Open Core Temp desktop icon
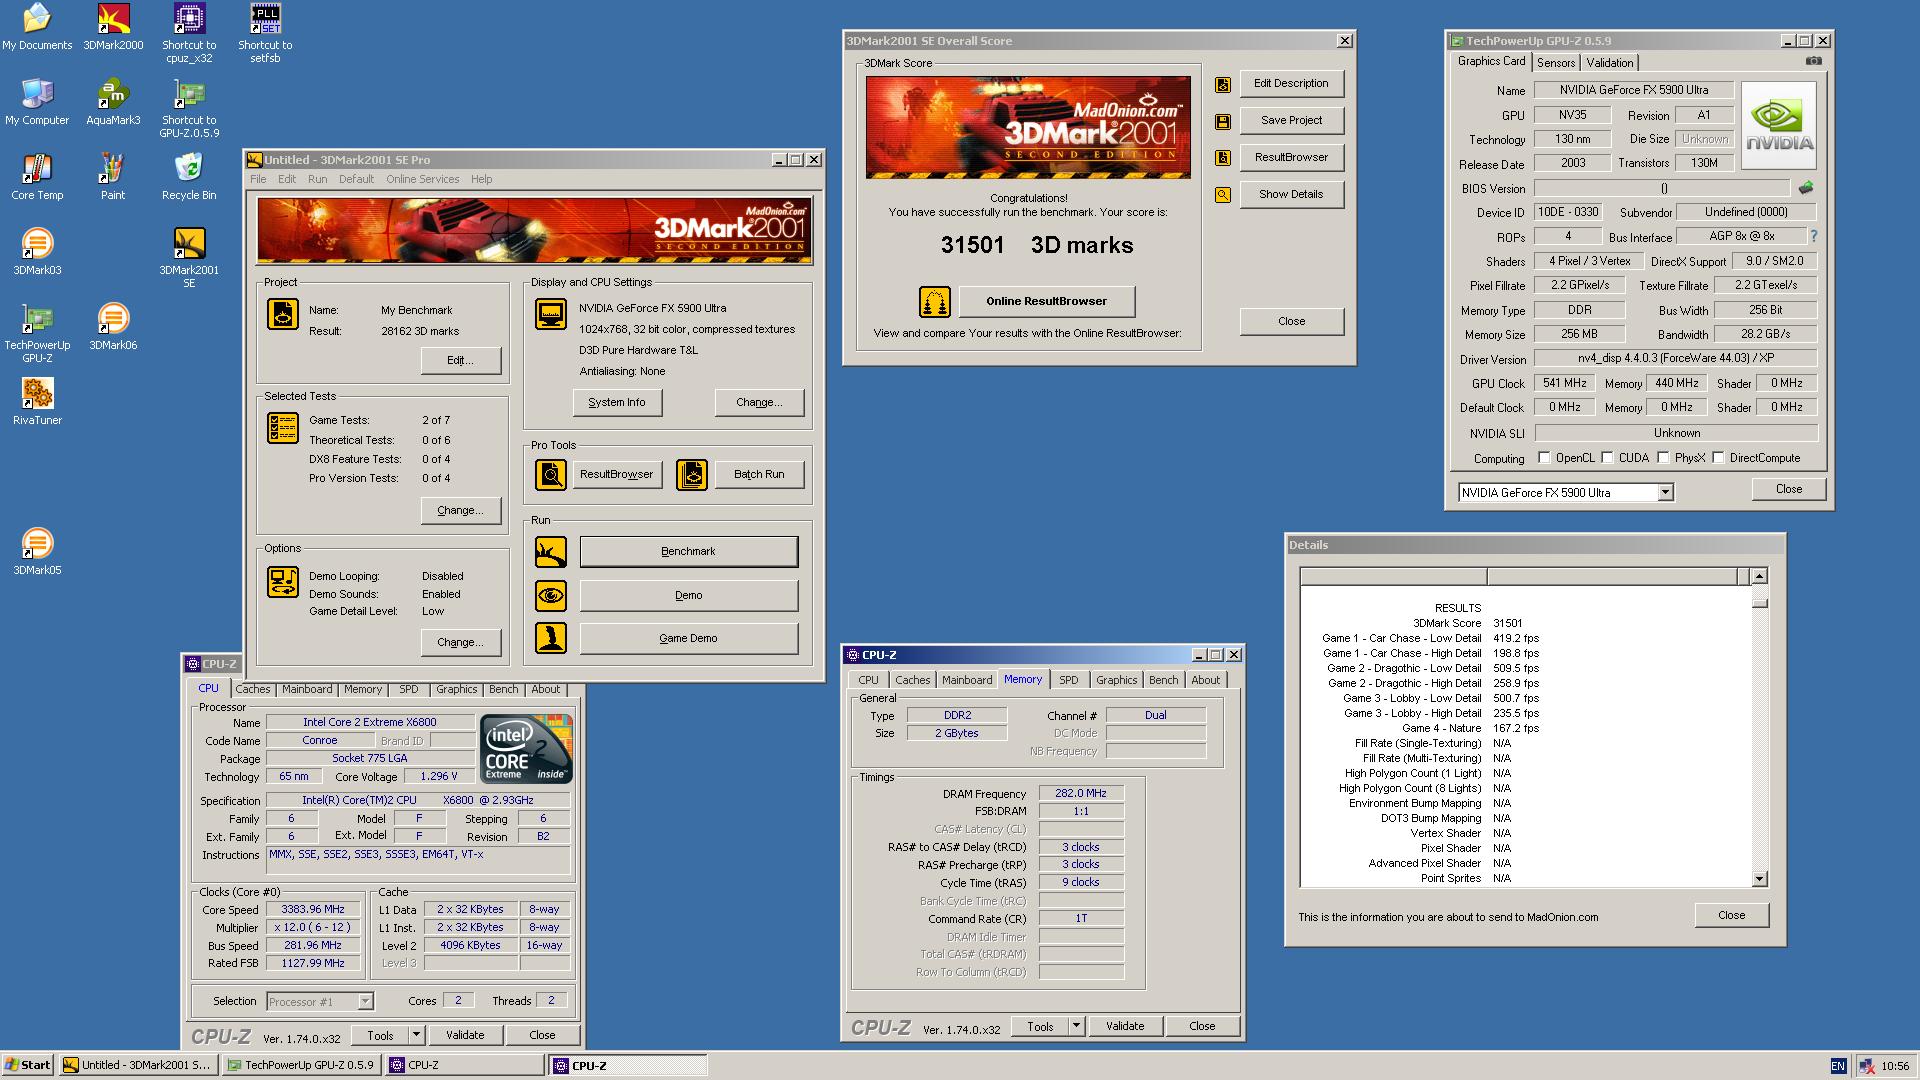Screen dimensions: 1920x1080 tap(37, 177)
